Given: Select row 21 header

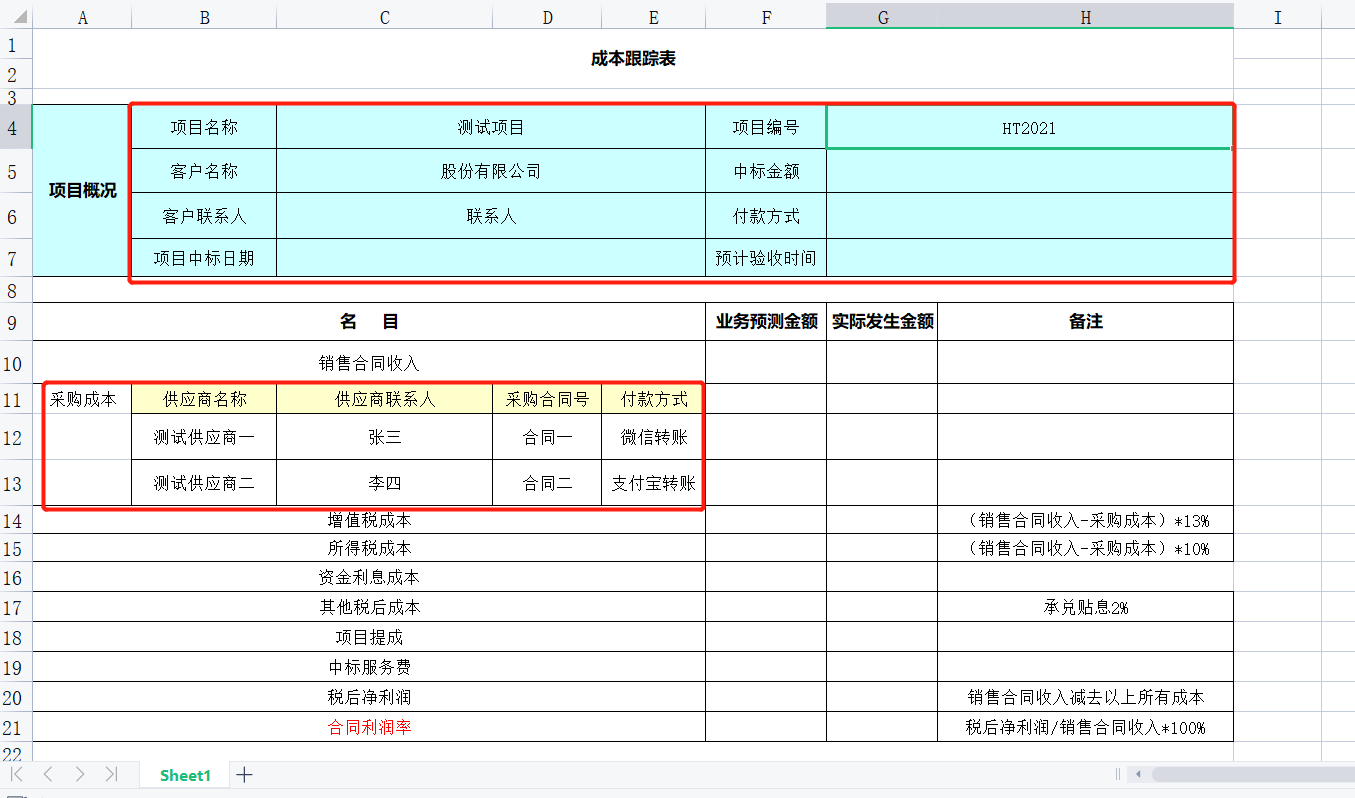Looking at the screenshot, I should pos(16,727).
